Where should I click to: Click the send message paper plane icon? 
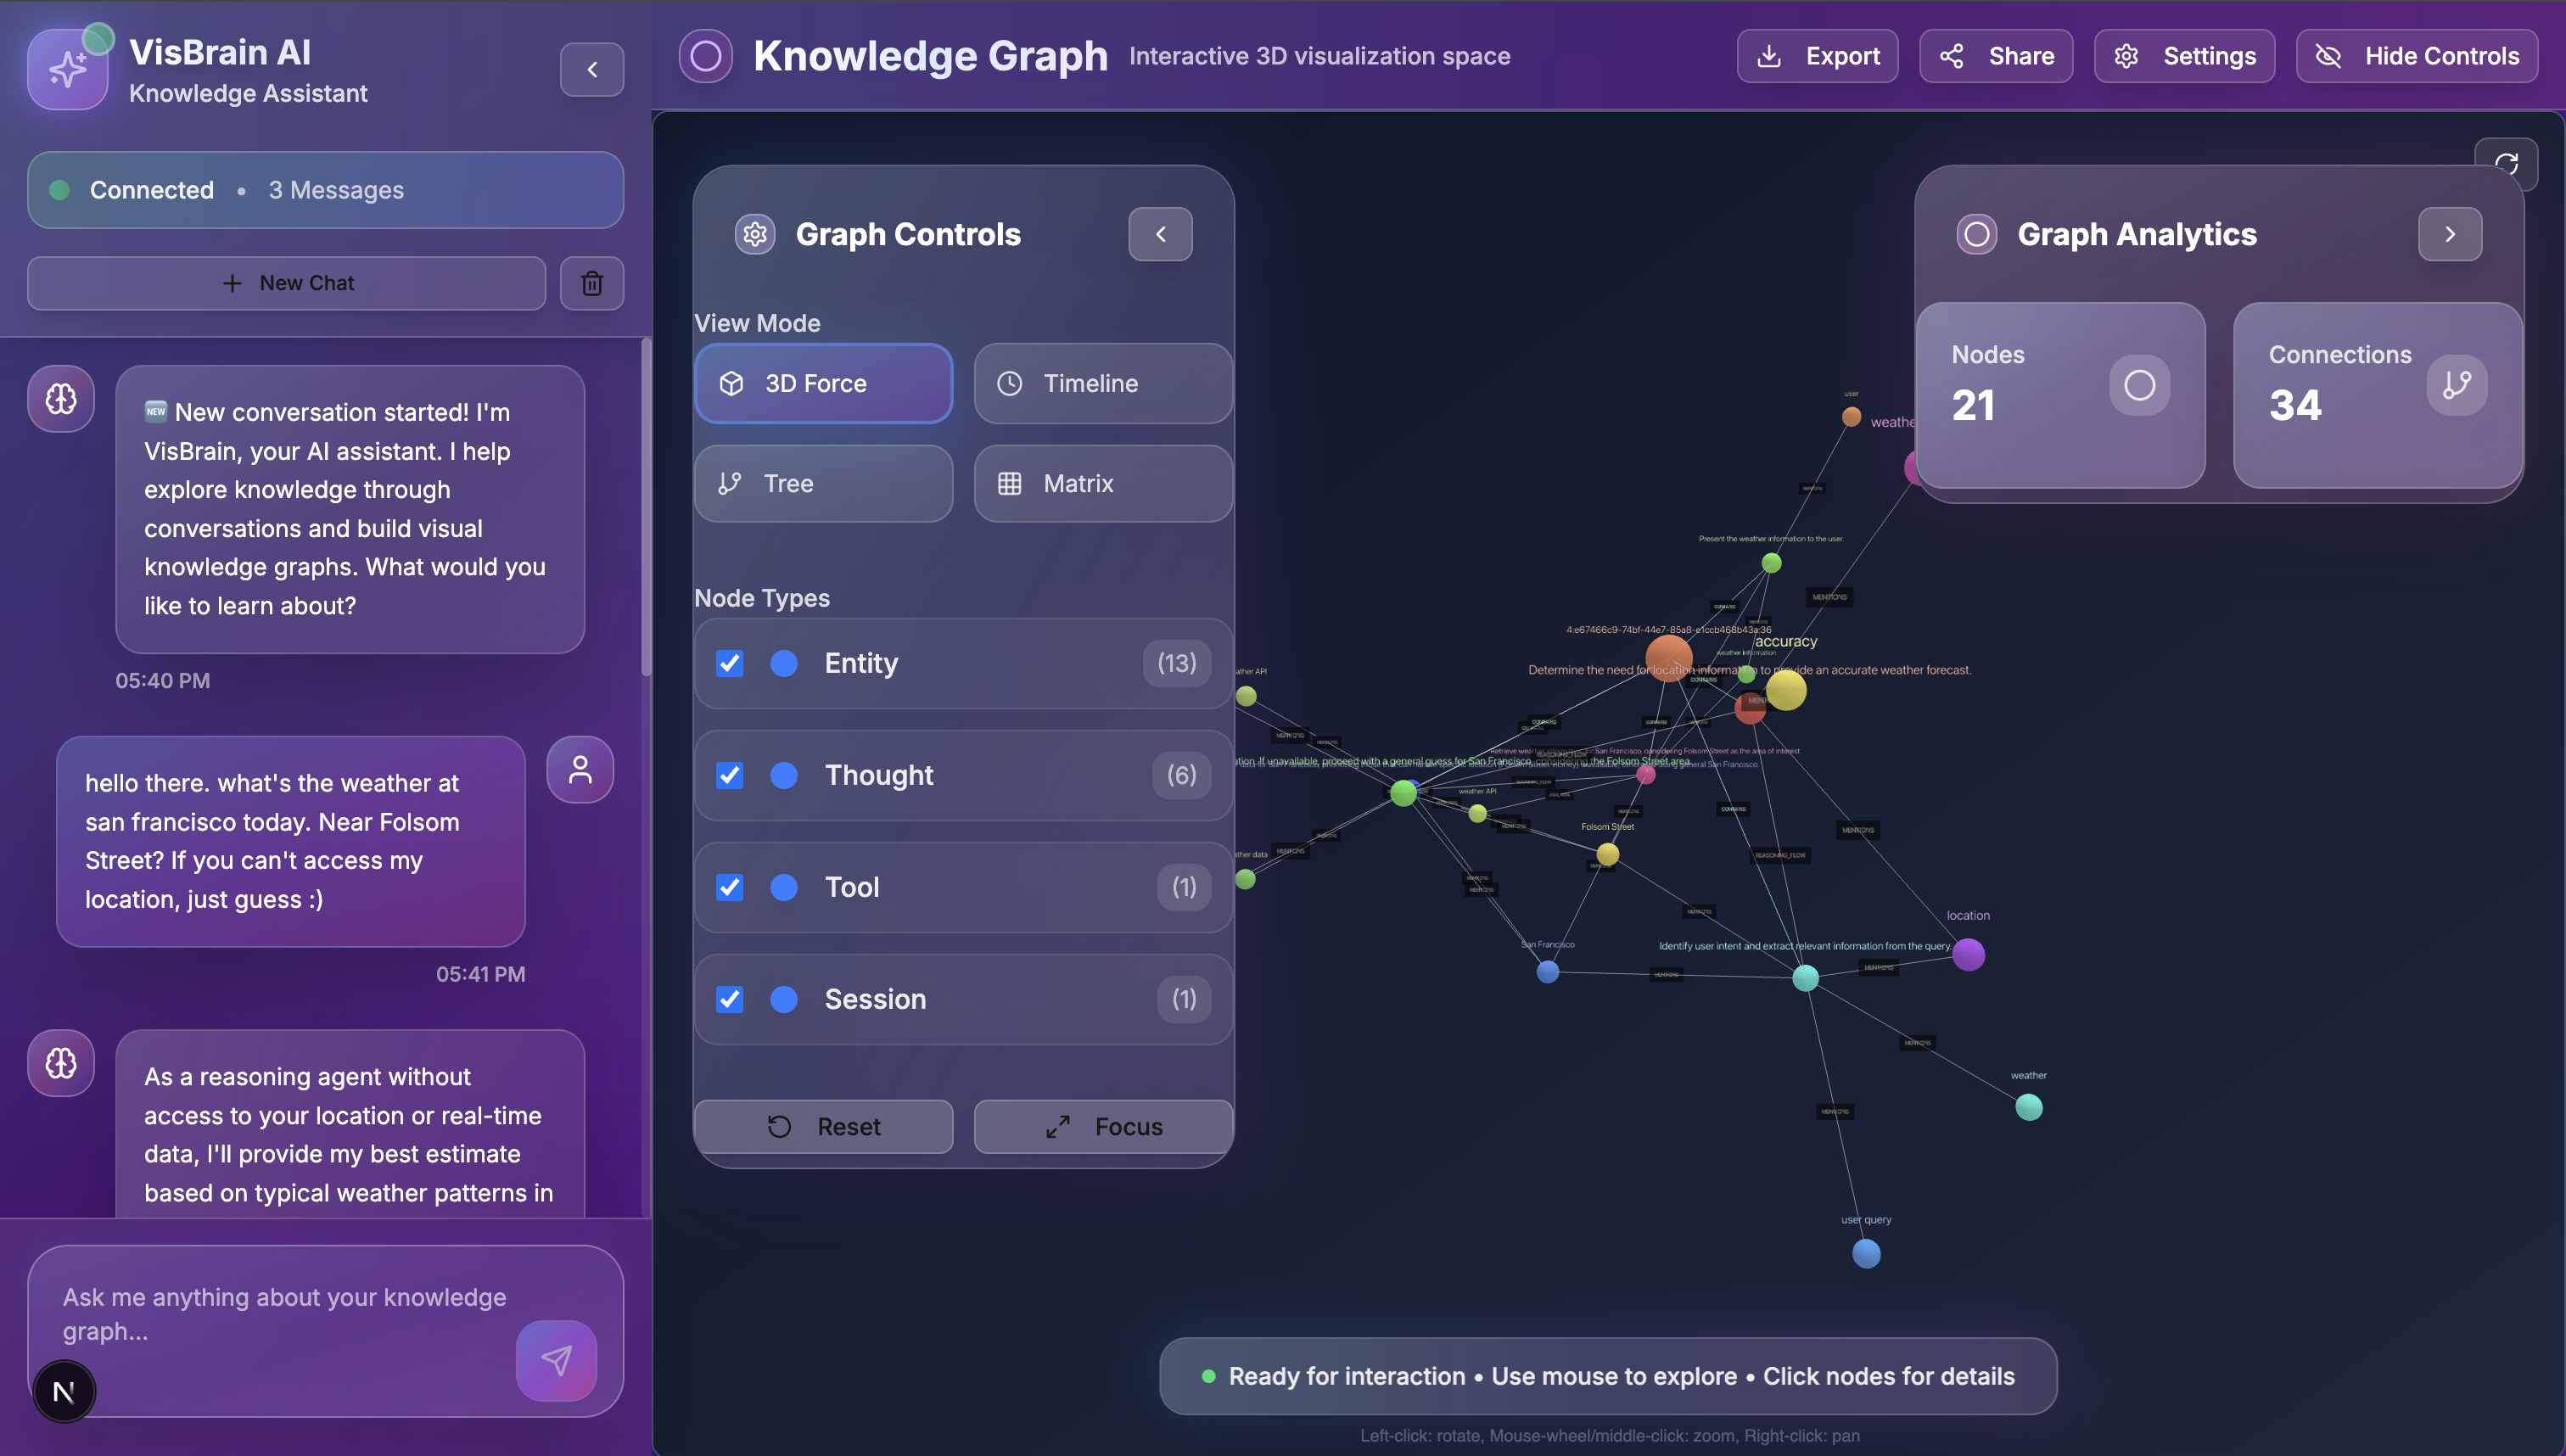(556, 1360)
